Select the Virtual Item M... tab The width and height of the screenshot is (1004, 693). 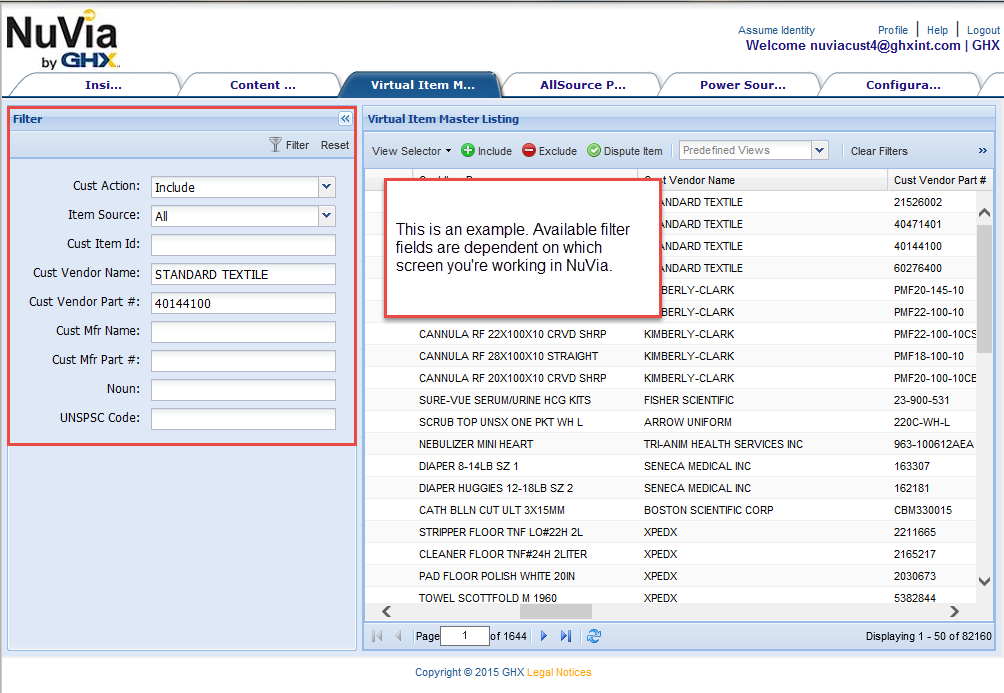tap(423, 85)
